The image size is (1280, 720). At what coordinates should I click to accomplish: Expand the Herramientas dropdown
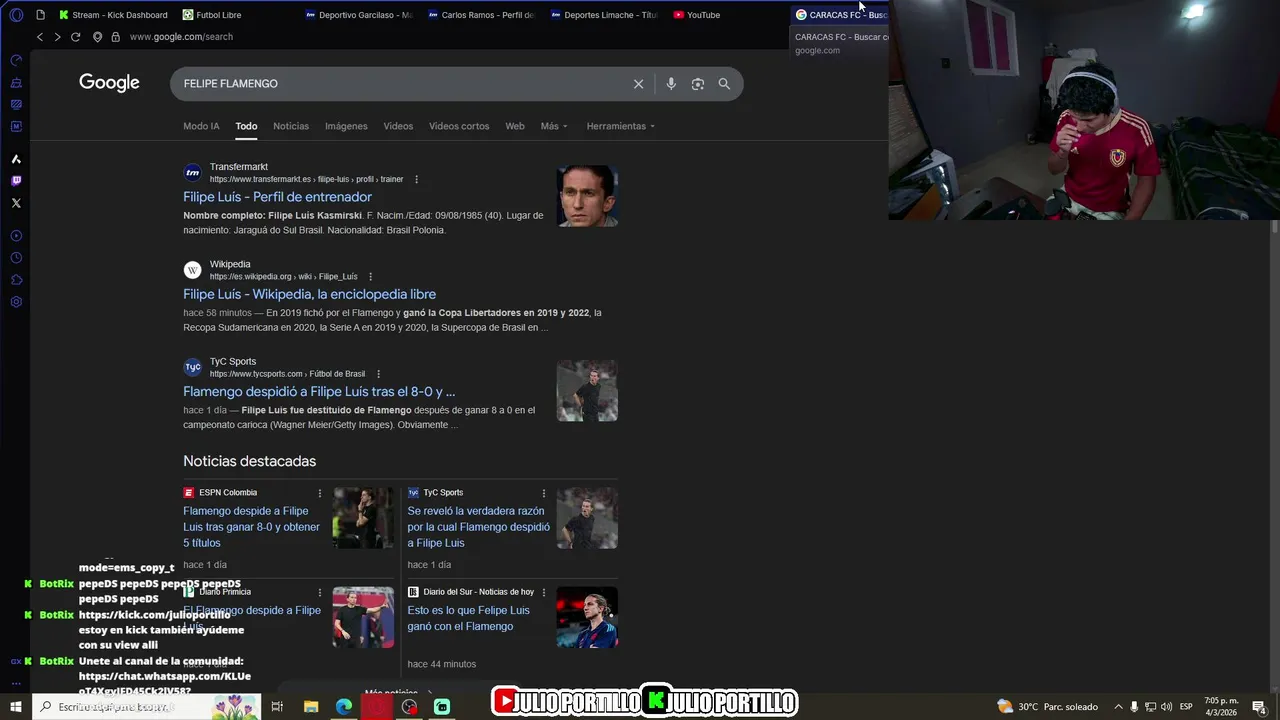621,126
